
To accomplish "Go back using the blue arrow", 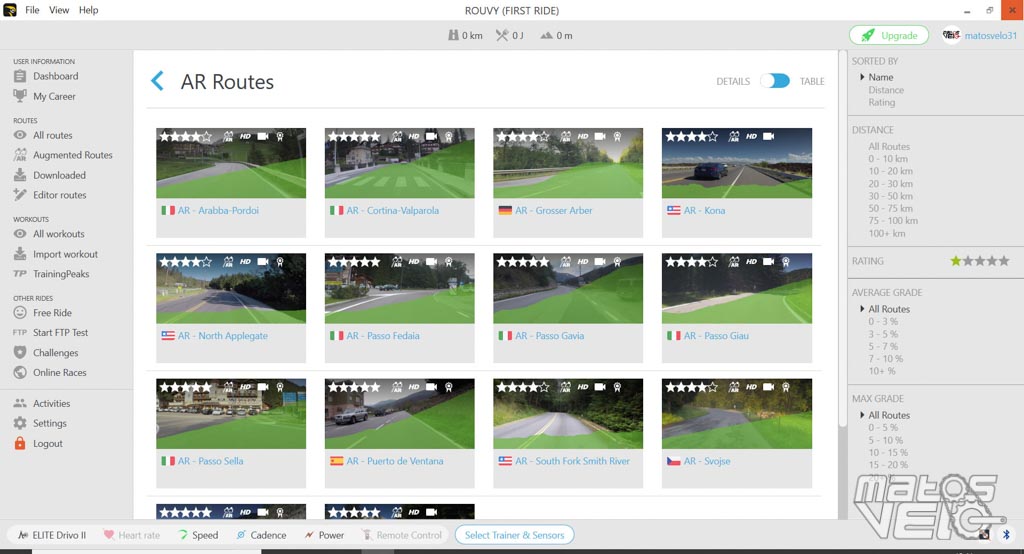I will coord(157,81).
